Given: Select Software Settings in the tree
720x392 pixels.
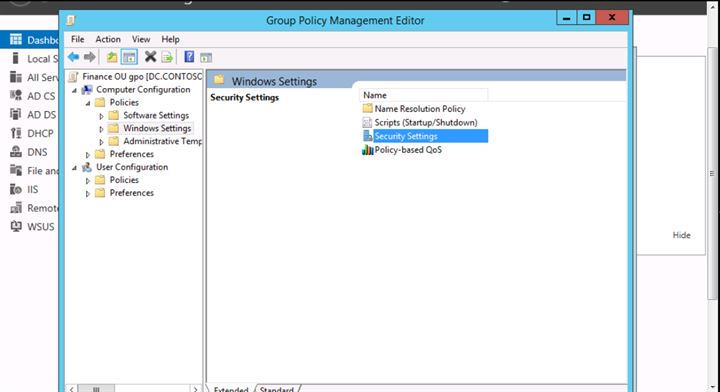Looking at the screenshot, I should 156,115.
